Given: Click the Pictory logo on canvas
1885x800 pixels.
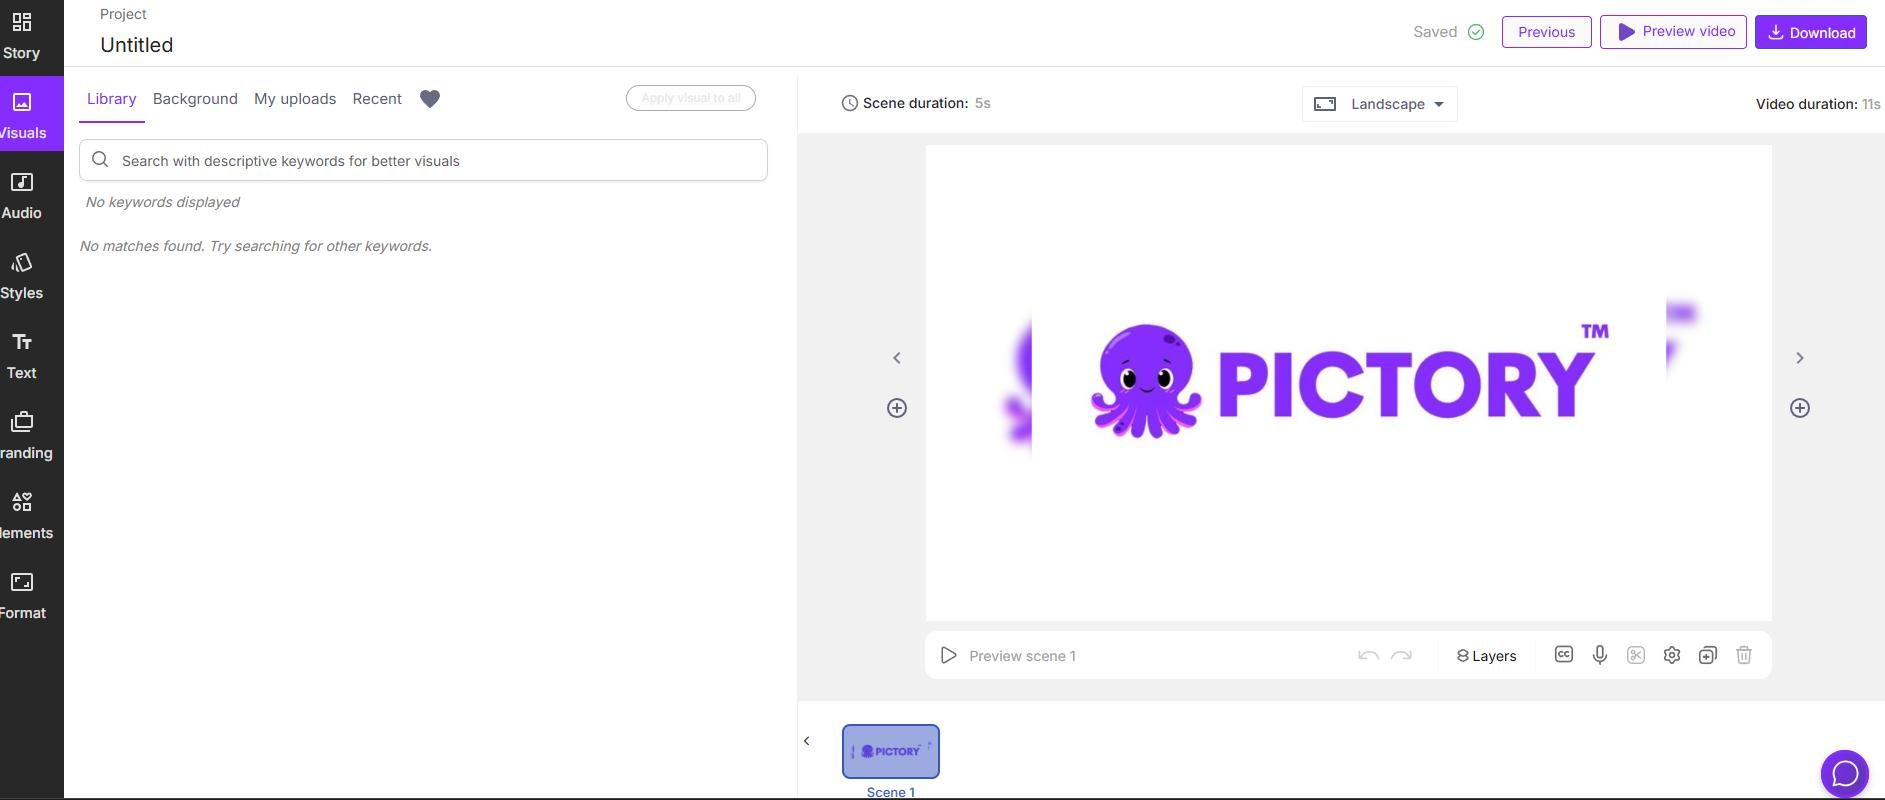Looking at the screenshot, I should pyautogui.click(x=1350, y=382).
